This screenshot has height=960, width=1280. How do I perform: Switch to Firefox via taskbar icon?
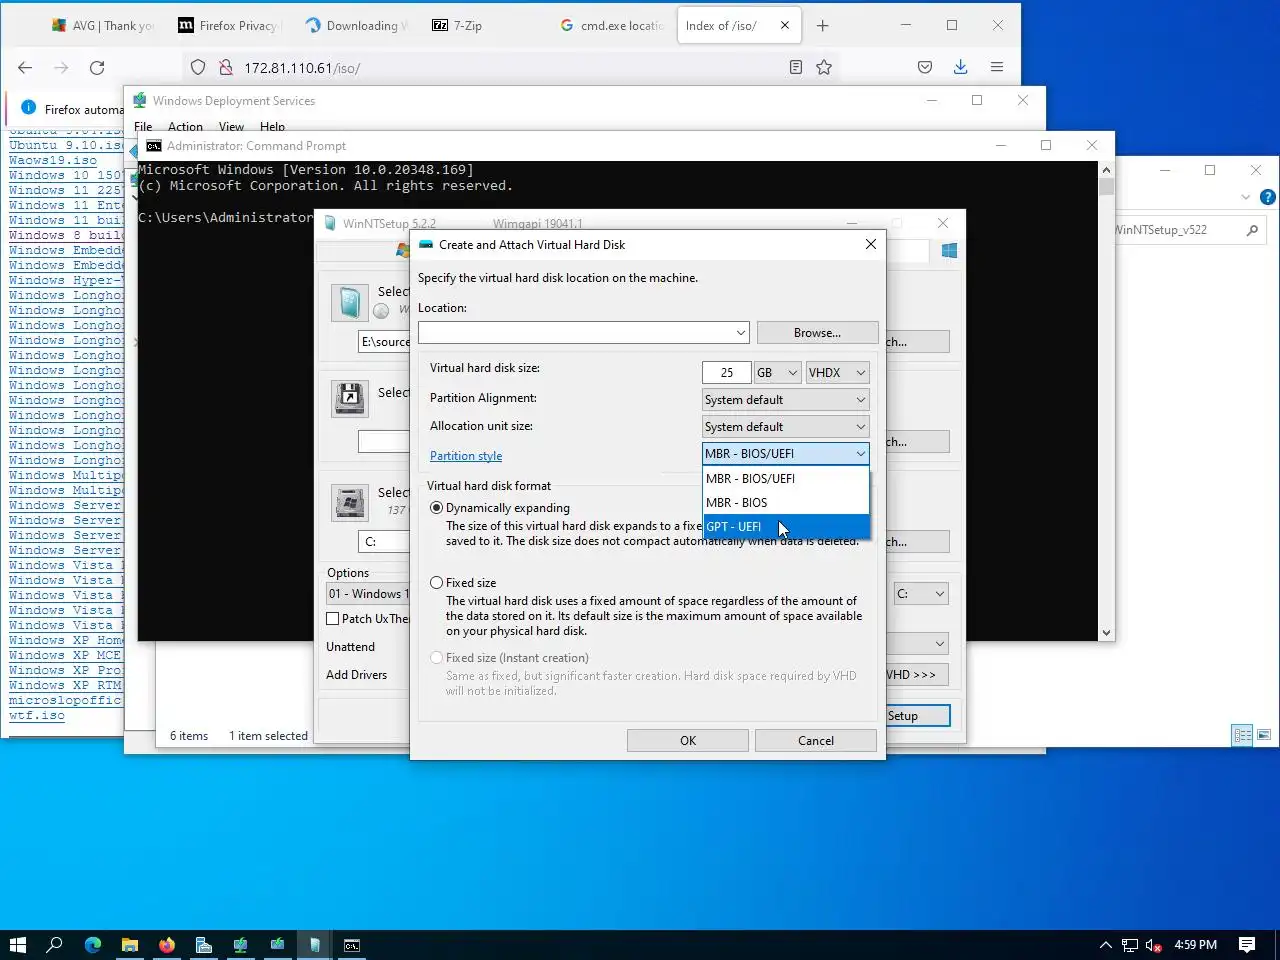[x=166, y=945]
